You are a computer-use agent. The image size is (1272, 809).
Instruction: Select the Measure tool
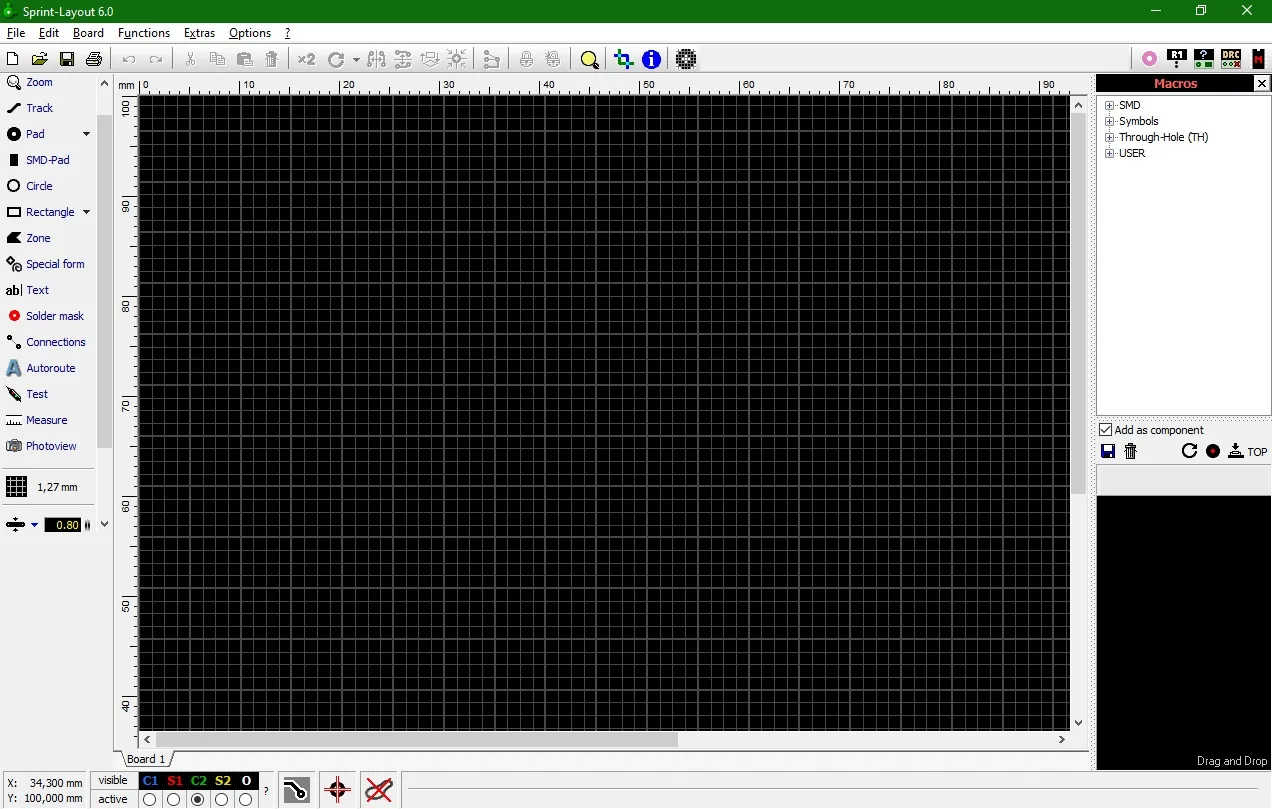point(37,420)
